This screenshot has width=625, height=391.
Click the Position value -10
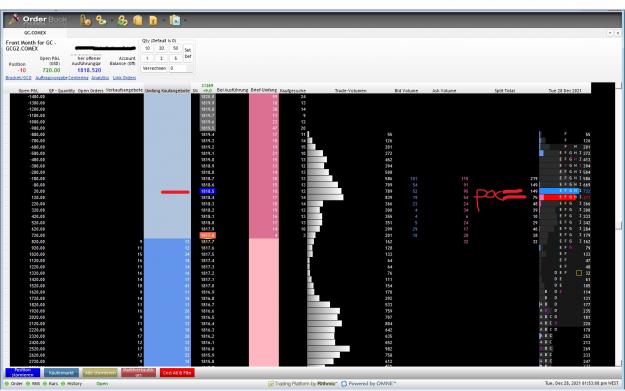point(22,70)
